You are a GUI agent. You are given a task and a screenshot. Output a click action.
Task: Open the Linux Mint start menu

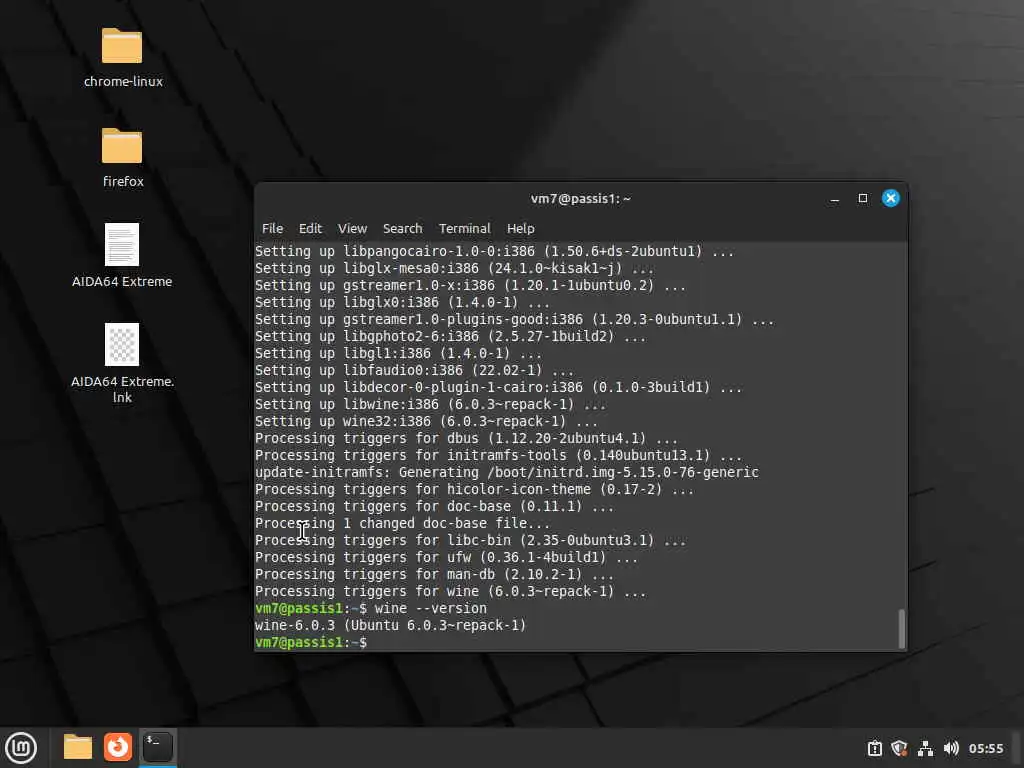point(21,748)
